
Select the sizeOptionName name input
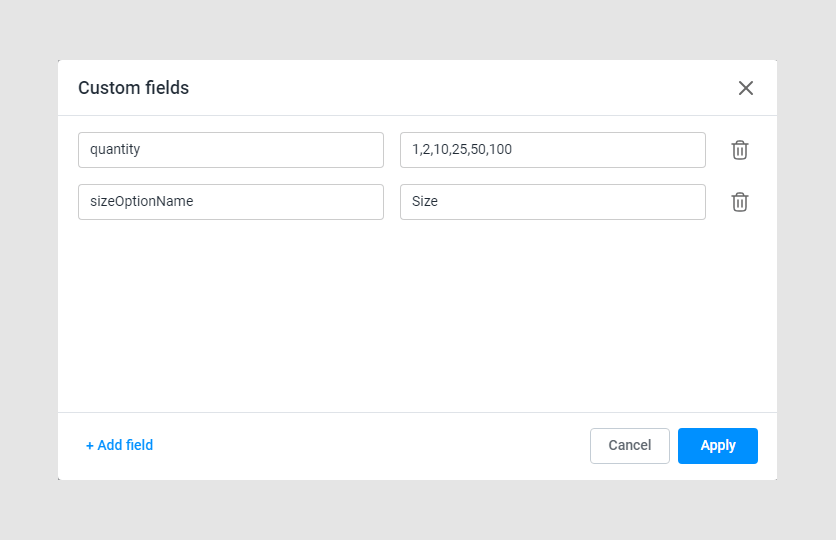(231, 202)
